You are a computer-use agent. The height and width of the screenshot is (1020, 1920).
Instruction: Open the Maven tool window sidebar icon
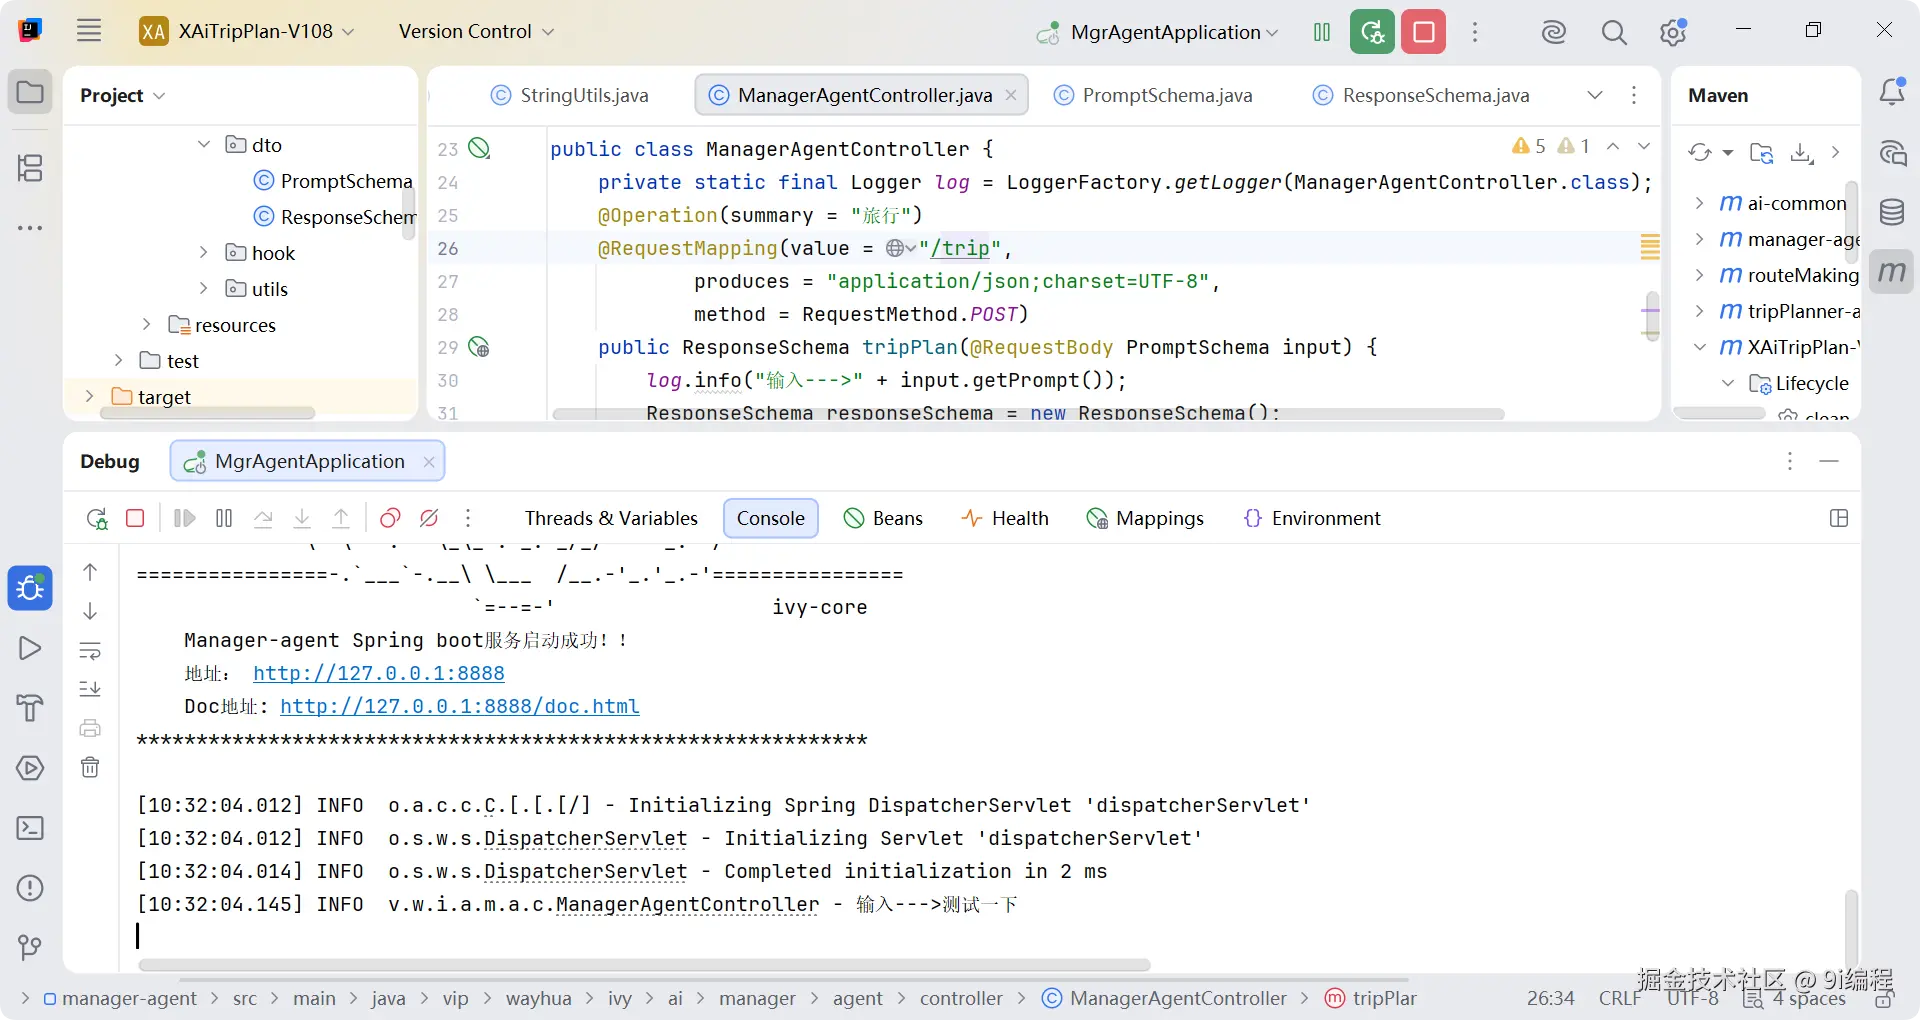(x=1891, y=271)
